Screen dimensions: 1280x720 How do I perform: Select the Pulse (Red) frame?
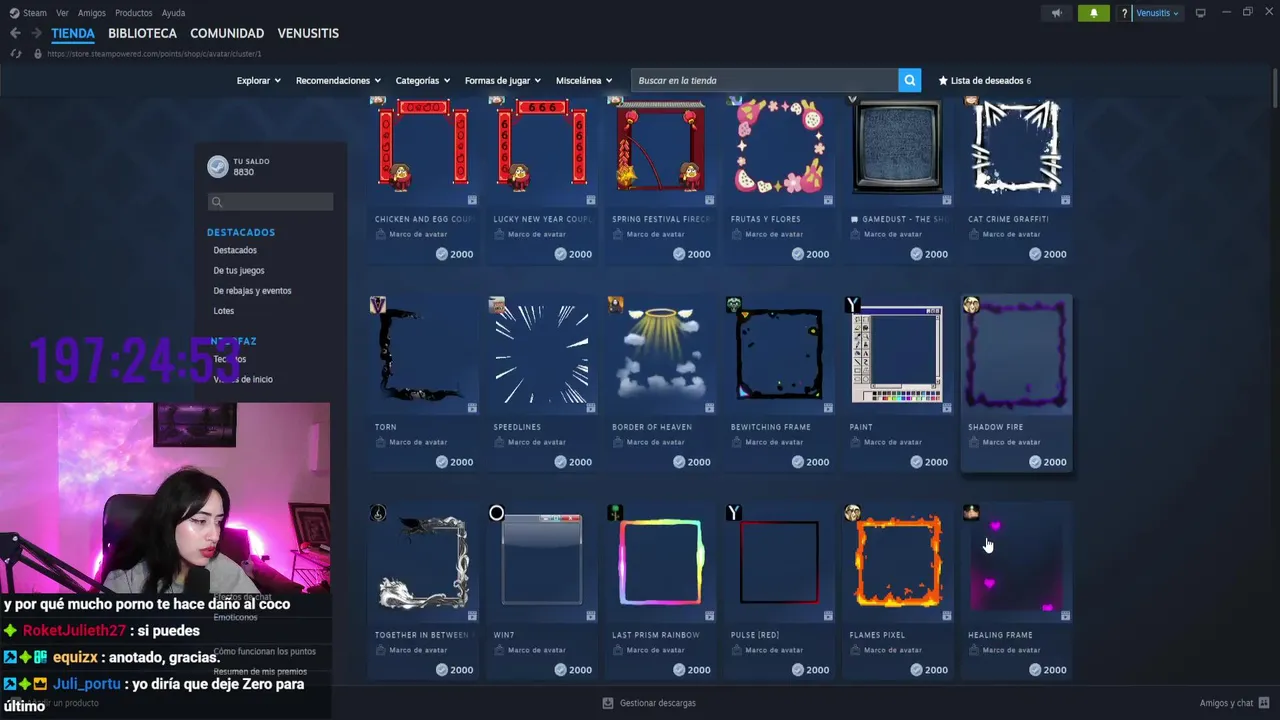(x=779, y=563)
